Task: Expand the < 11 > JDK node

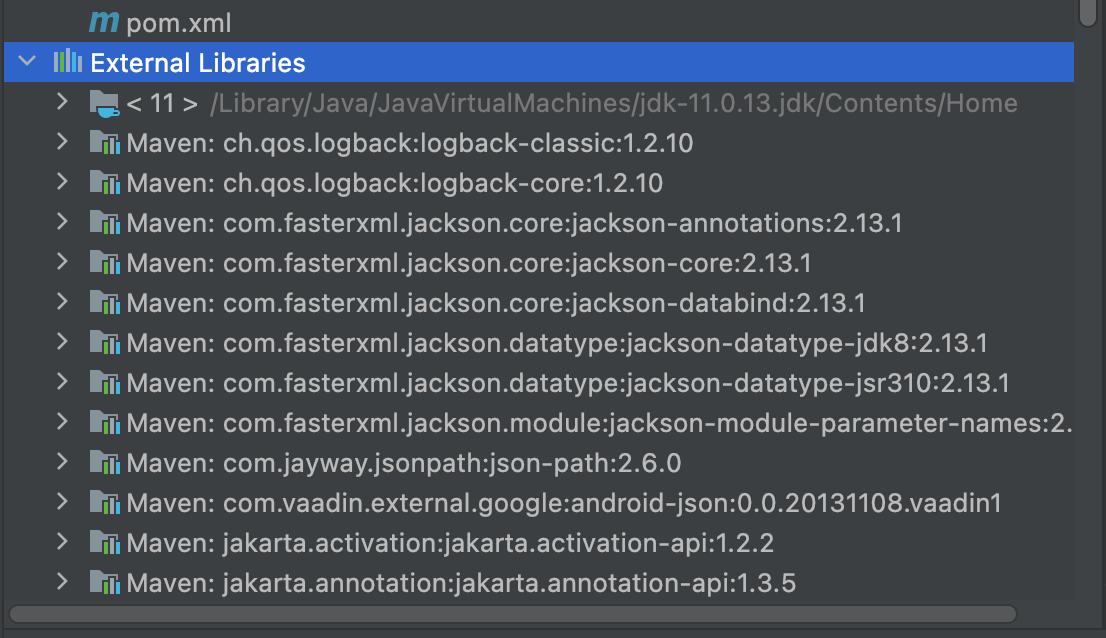Action: [62, 102]
